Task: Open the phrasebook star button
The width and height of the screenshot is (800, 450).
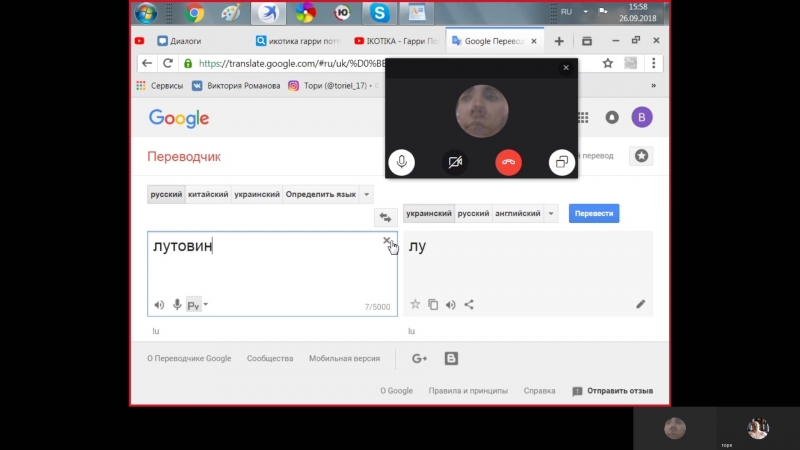Action: tap(641, 156)
